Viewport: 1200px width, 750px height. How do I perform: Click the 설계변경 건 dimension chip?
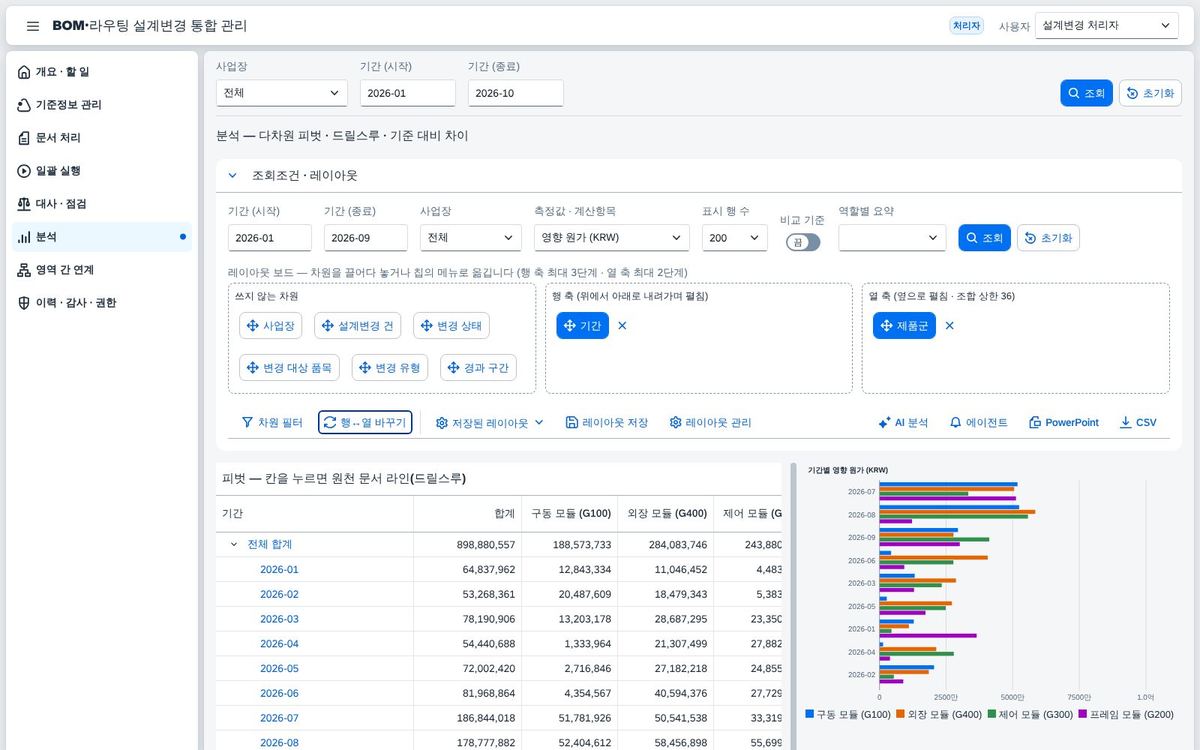357,326
